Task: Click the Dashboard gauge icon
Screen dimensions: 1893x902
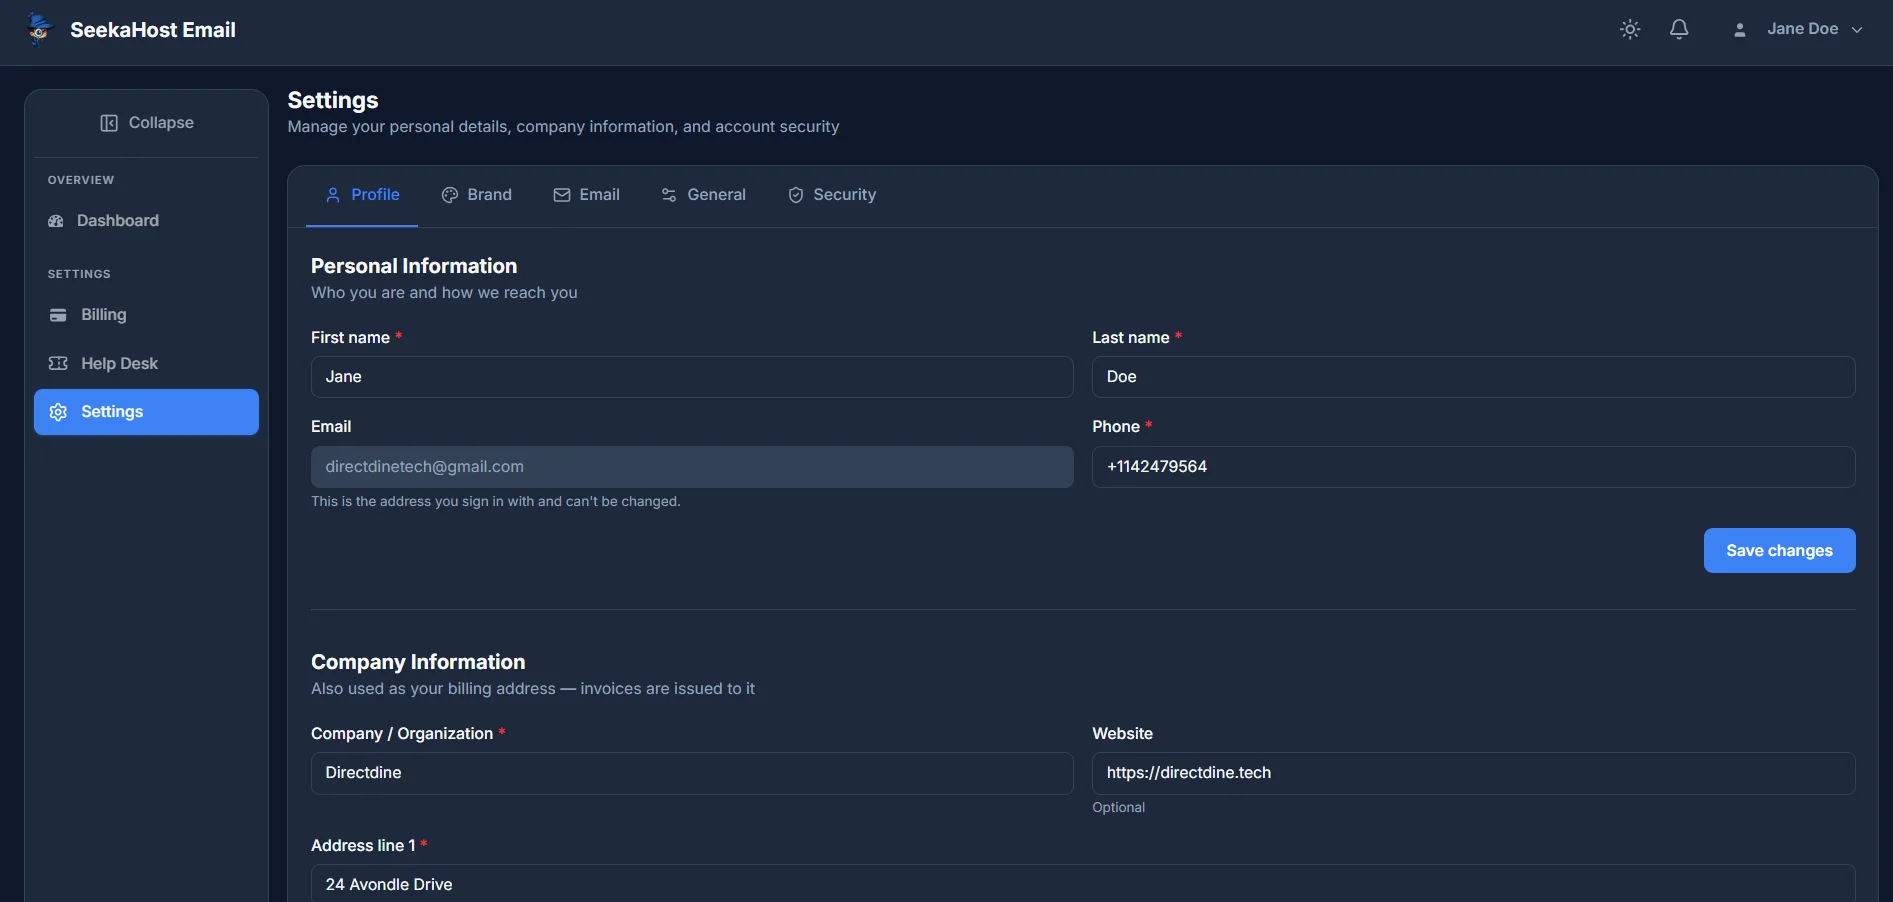Action: 56,221
